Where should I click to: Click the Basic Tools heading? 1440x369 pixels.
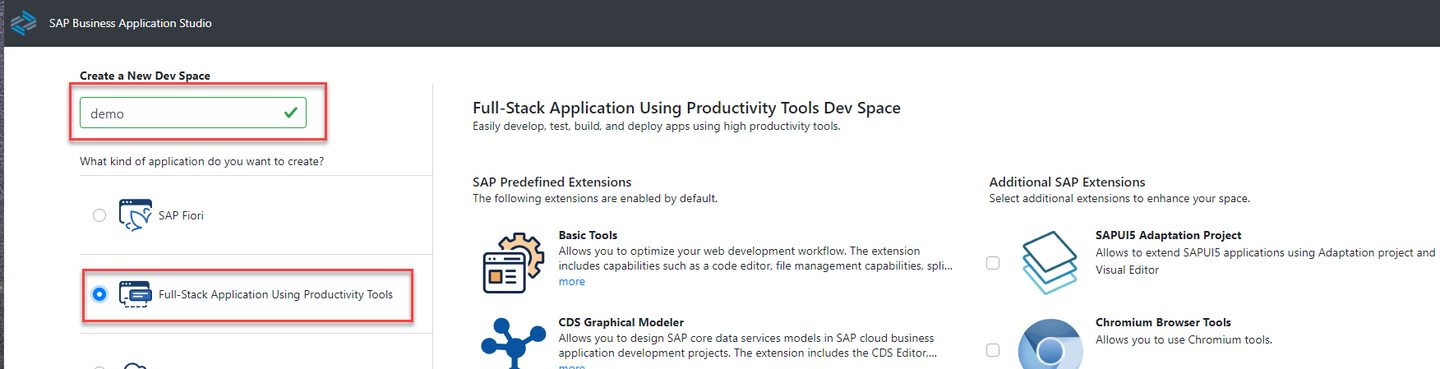point(588,235)
